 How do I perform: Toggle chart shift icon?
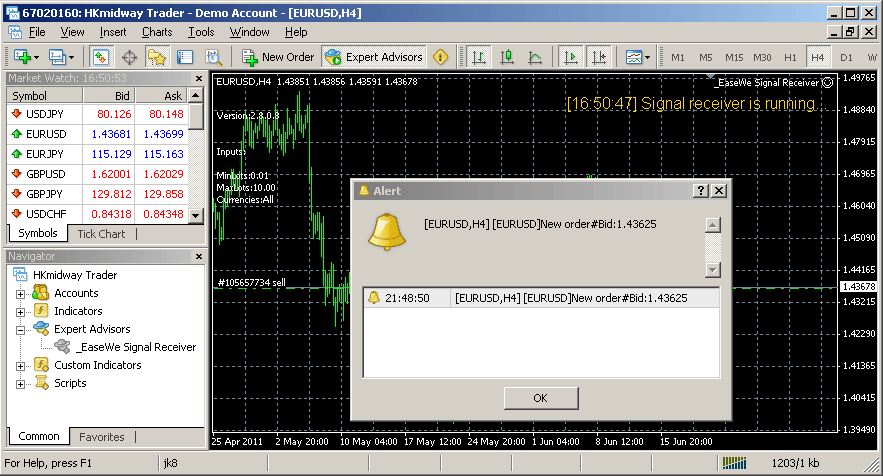[x=599, y=57]
